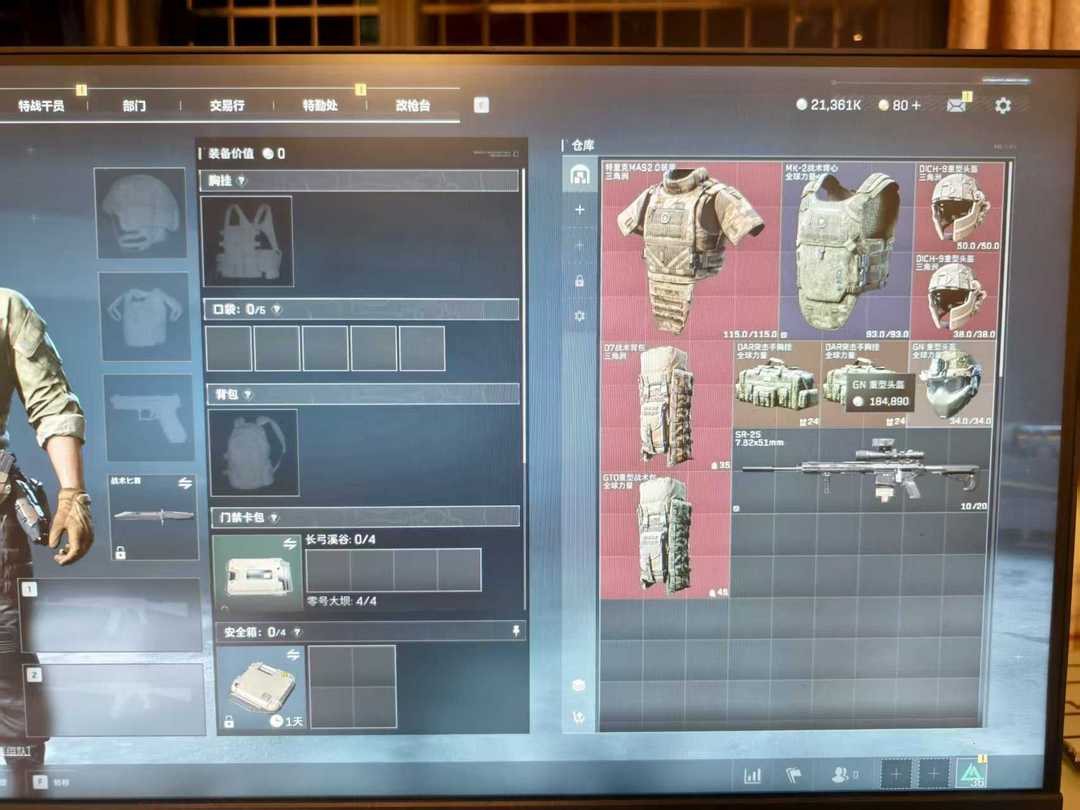Click the first empty 口袋 pocket slot
Image resolution: width=1080 pixels, height=810 pixels.
229,349
